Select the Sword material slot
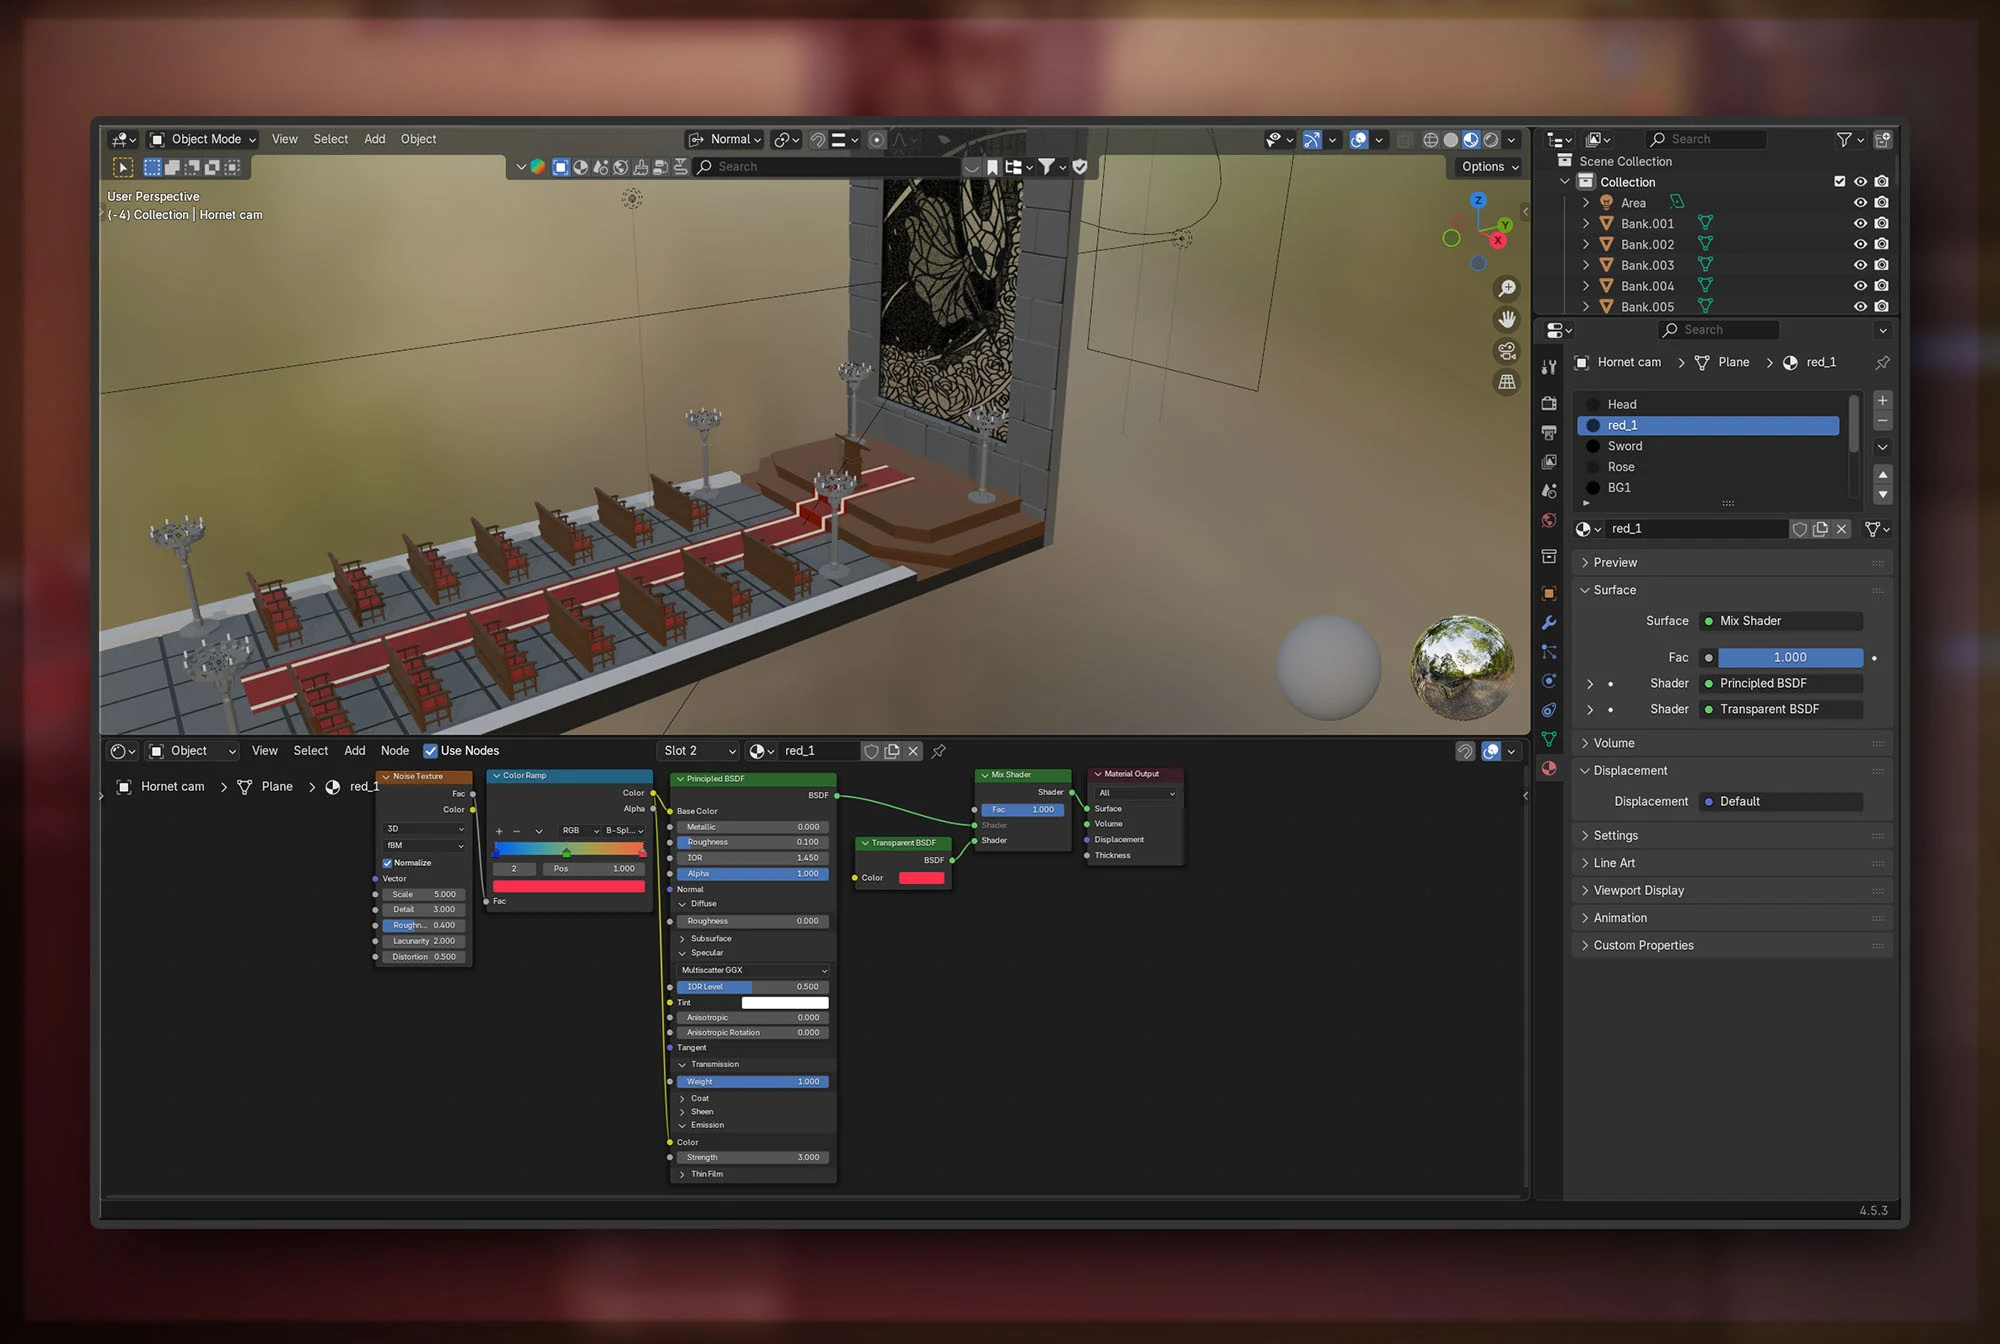Viewport: 2000px width, 1344px height. (x=1625, y=446)
